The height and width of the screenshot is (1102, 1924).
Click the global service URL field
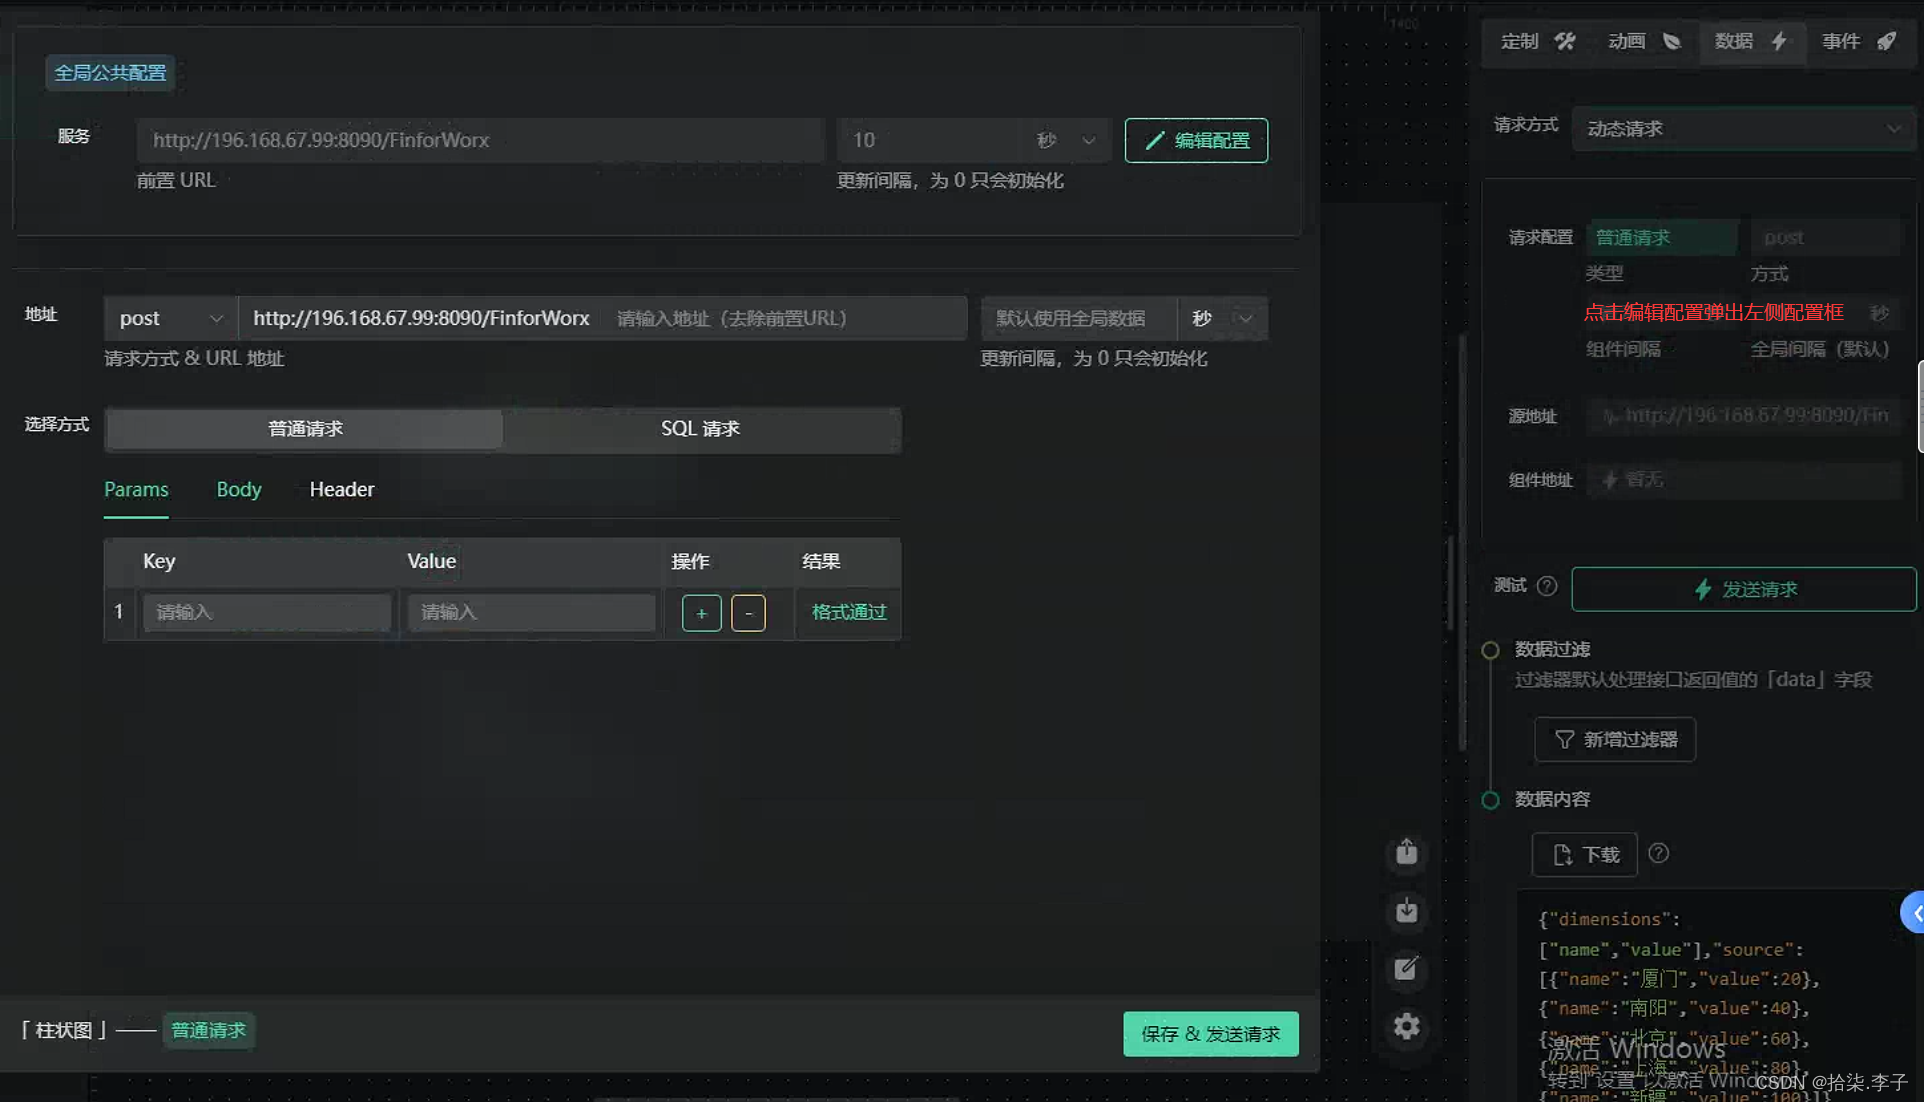tap(480, 140)
